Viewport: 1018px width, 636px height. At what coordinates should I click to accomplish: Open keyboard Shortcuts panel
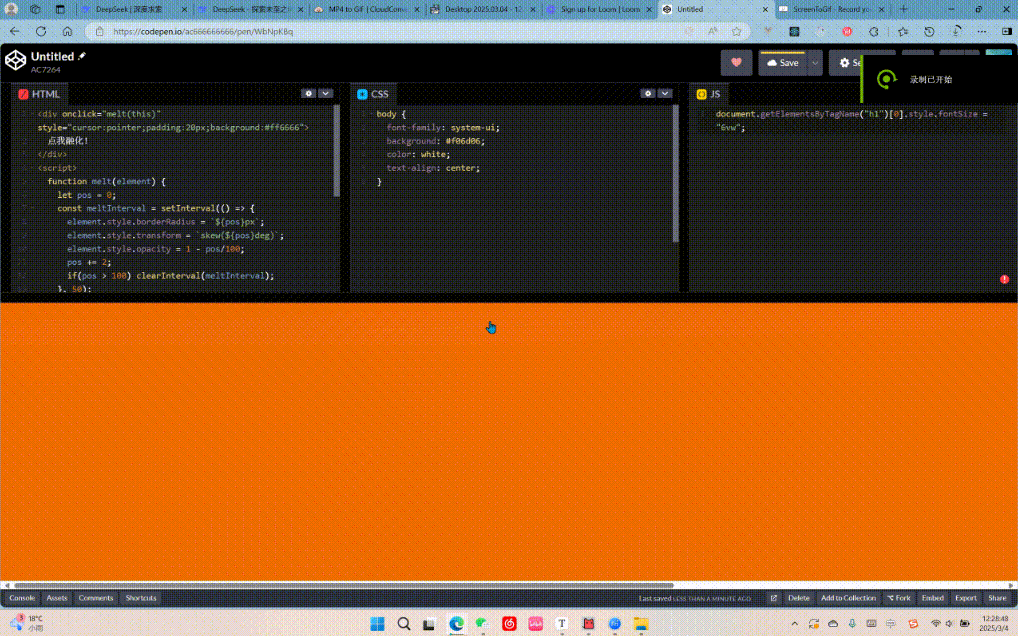[141, 598]
